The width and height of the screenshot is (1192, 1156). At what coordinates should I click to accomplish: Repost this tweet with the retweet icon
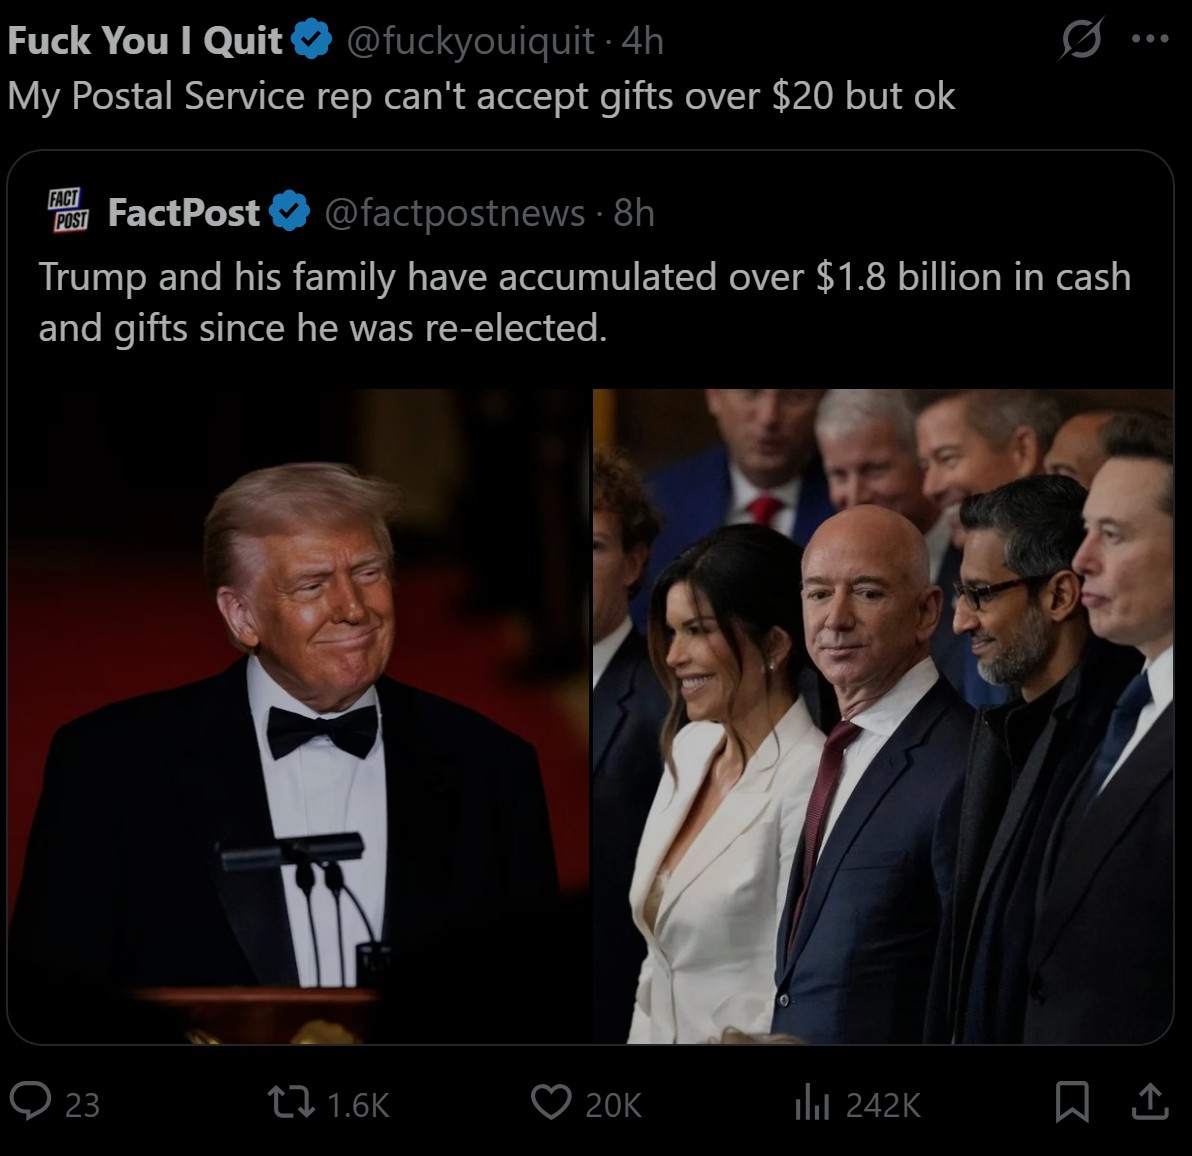click(x=290, y=1103)
